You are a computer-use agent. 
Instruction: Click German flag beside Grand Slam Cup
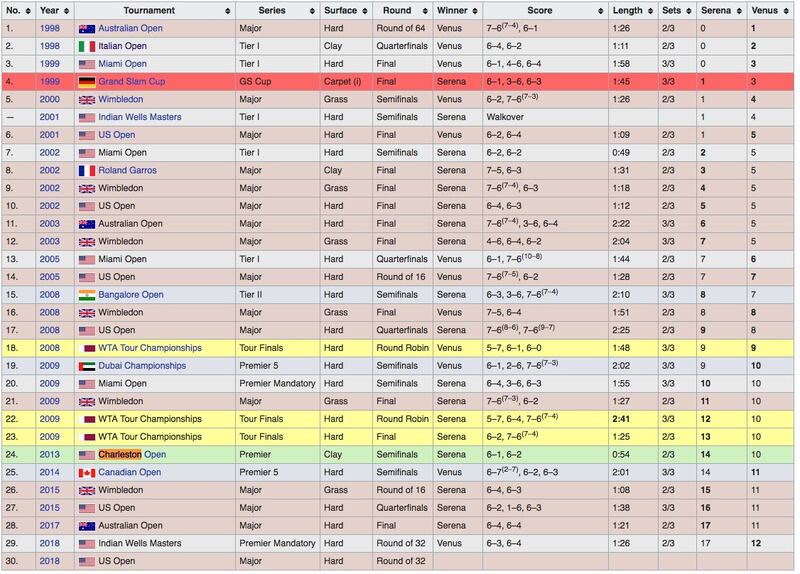[x=87, y=82]
